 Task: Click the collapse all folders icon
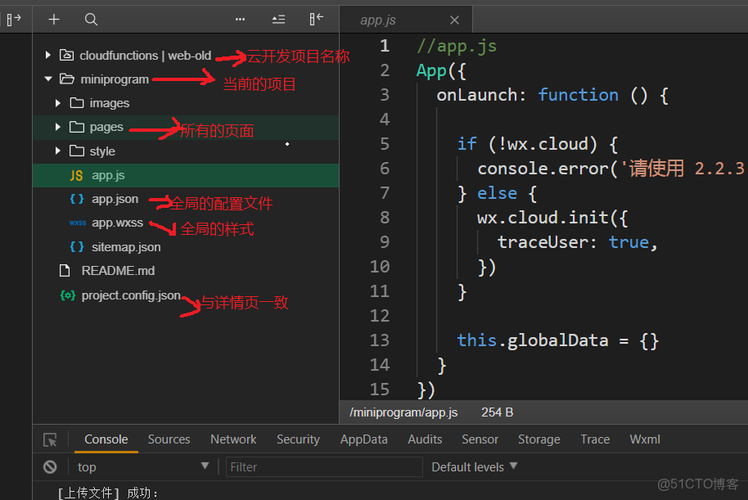click(279, 19)
